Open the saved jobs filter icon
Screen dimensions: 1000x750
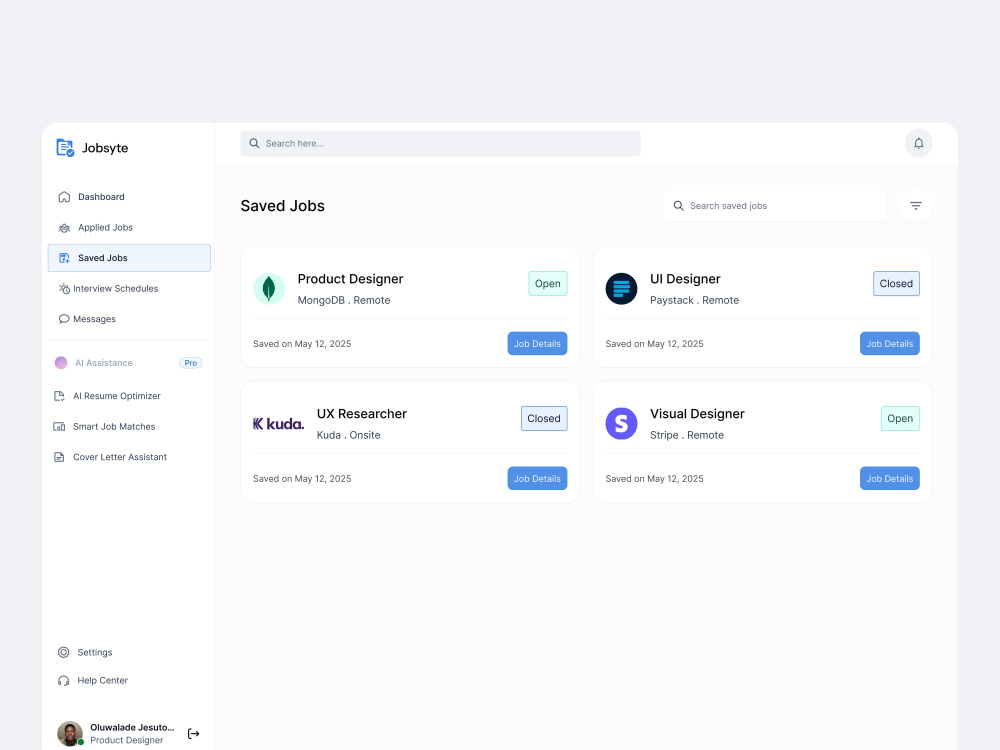916,205
